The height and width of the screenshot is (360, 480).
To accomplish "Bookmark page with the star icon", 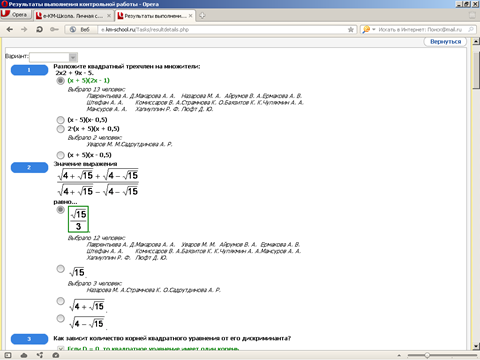I will (x=351, y=30).
